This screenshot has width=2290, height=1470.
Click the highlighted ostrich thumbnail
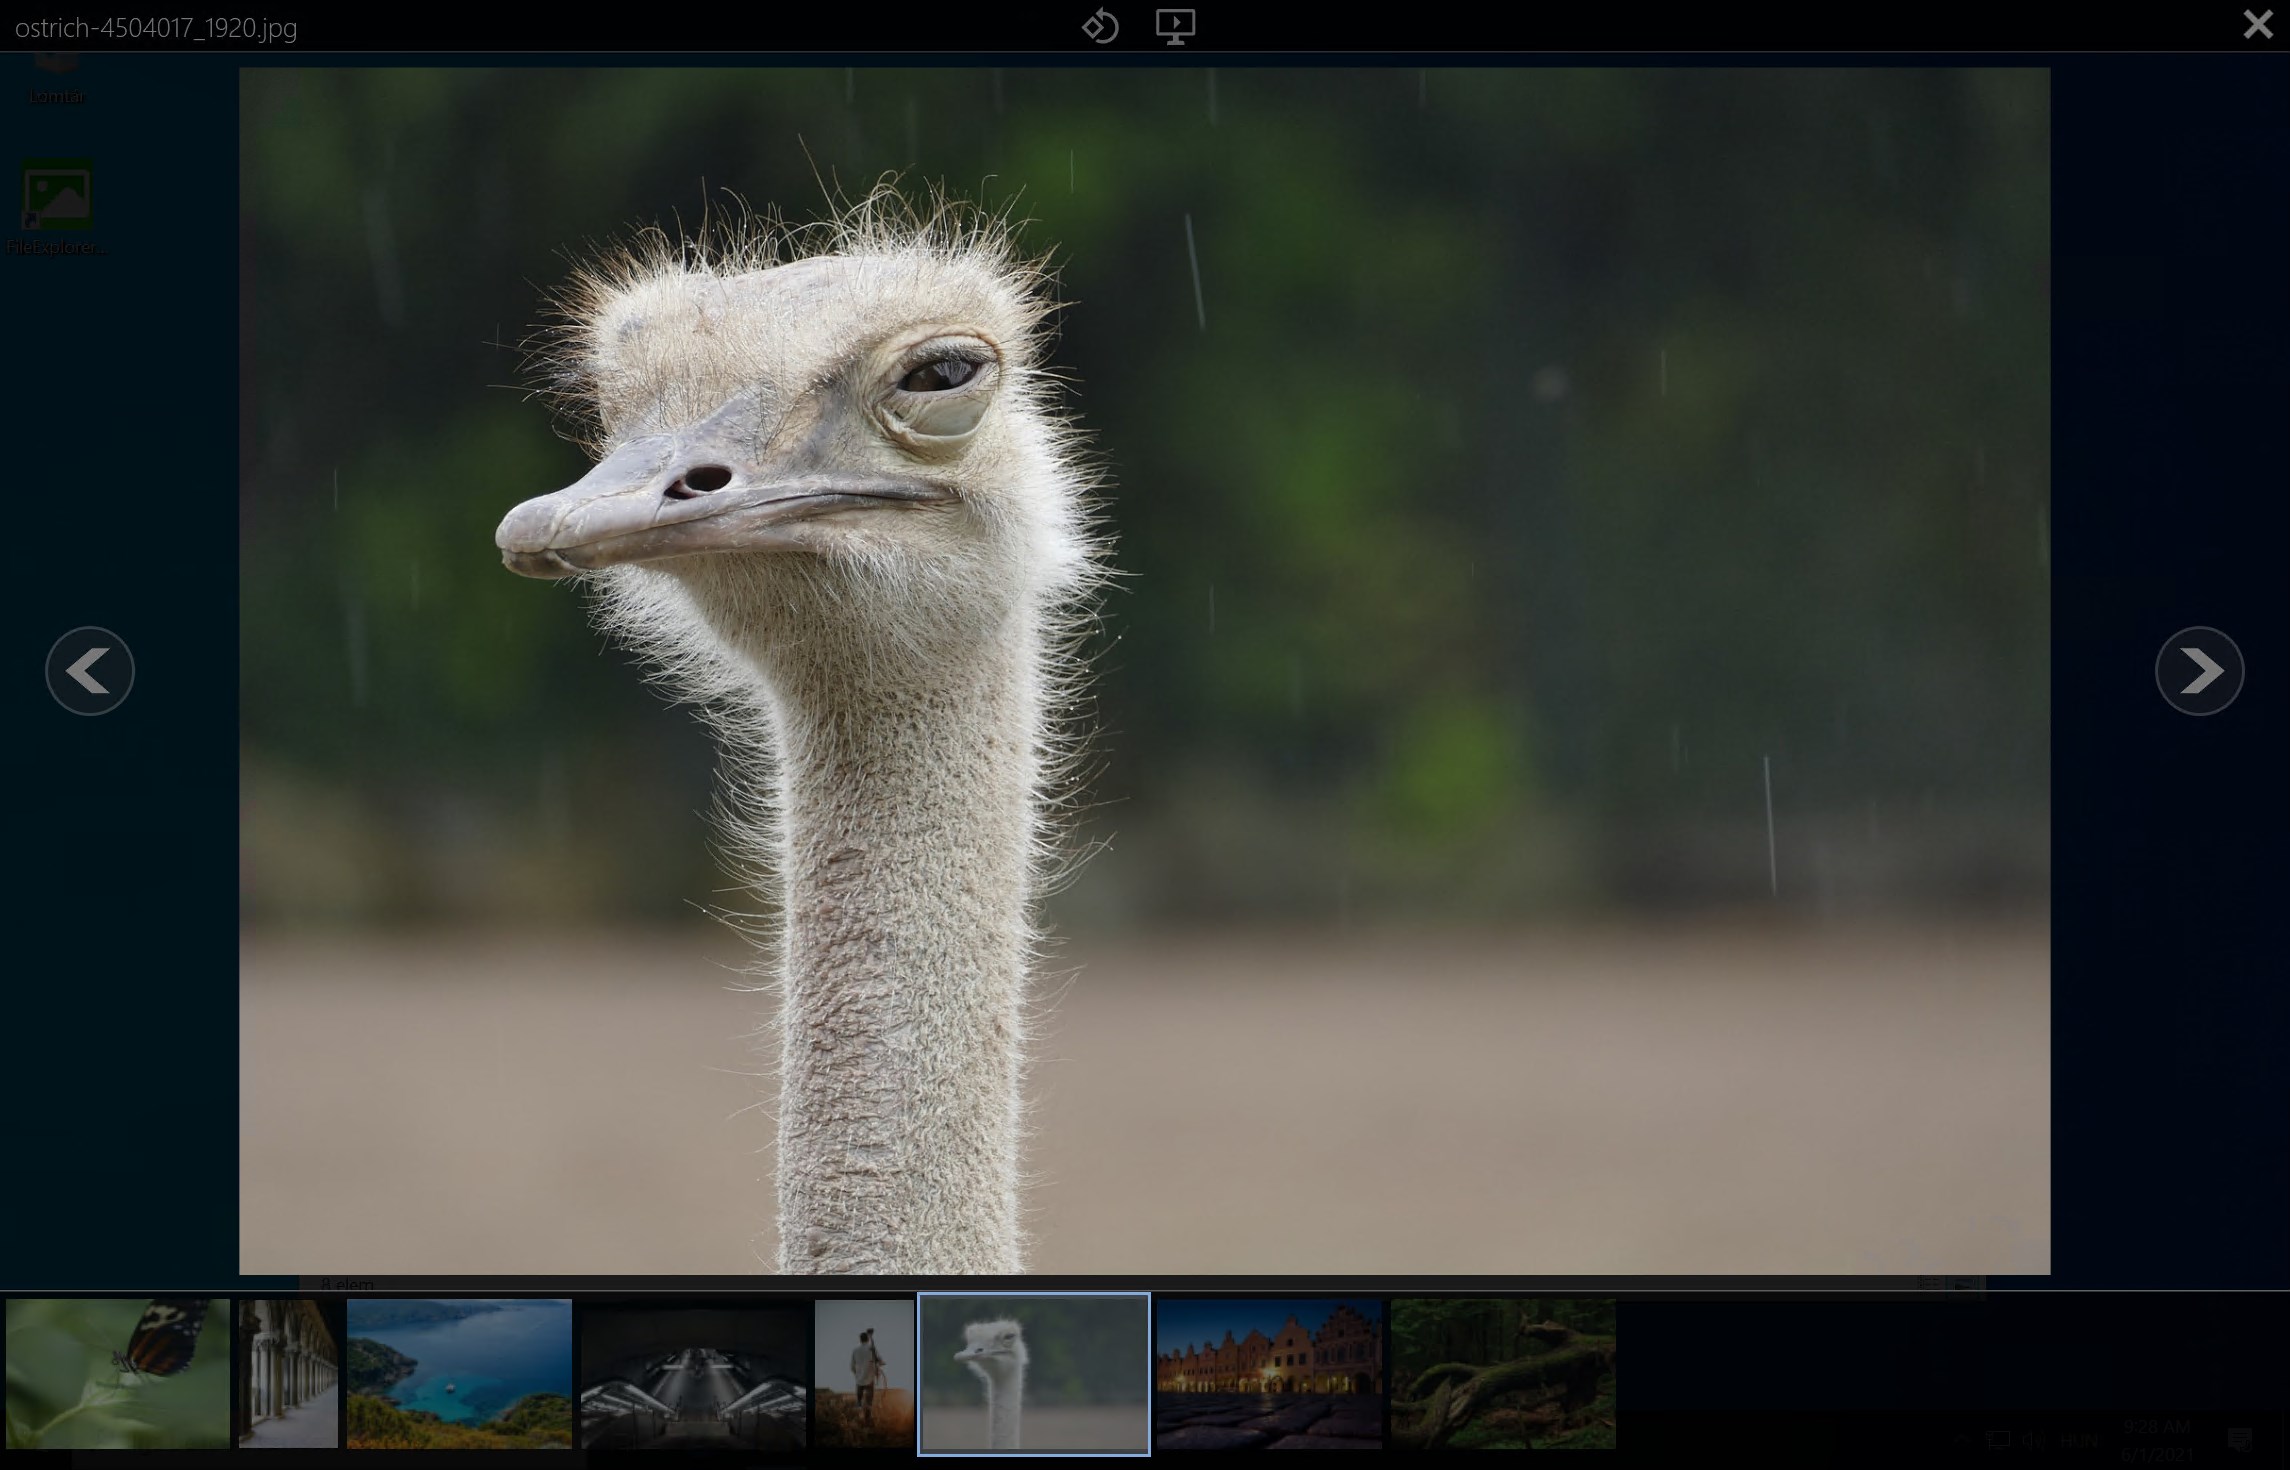(1033, 1373)
